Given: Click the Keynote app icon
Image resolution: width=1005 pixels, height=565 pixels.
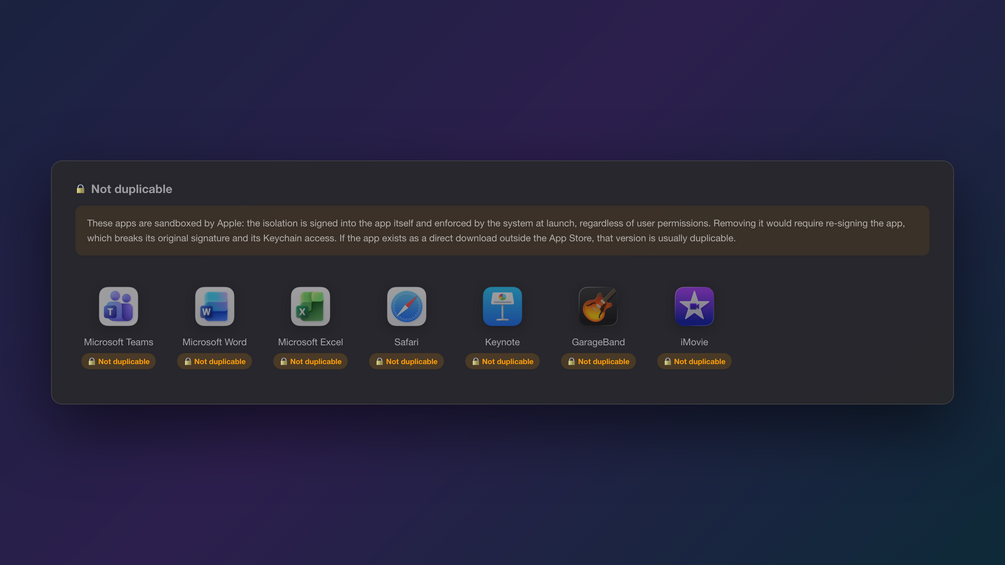Looking at the screenshot, I should point(502,306).
